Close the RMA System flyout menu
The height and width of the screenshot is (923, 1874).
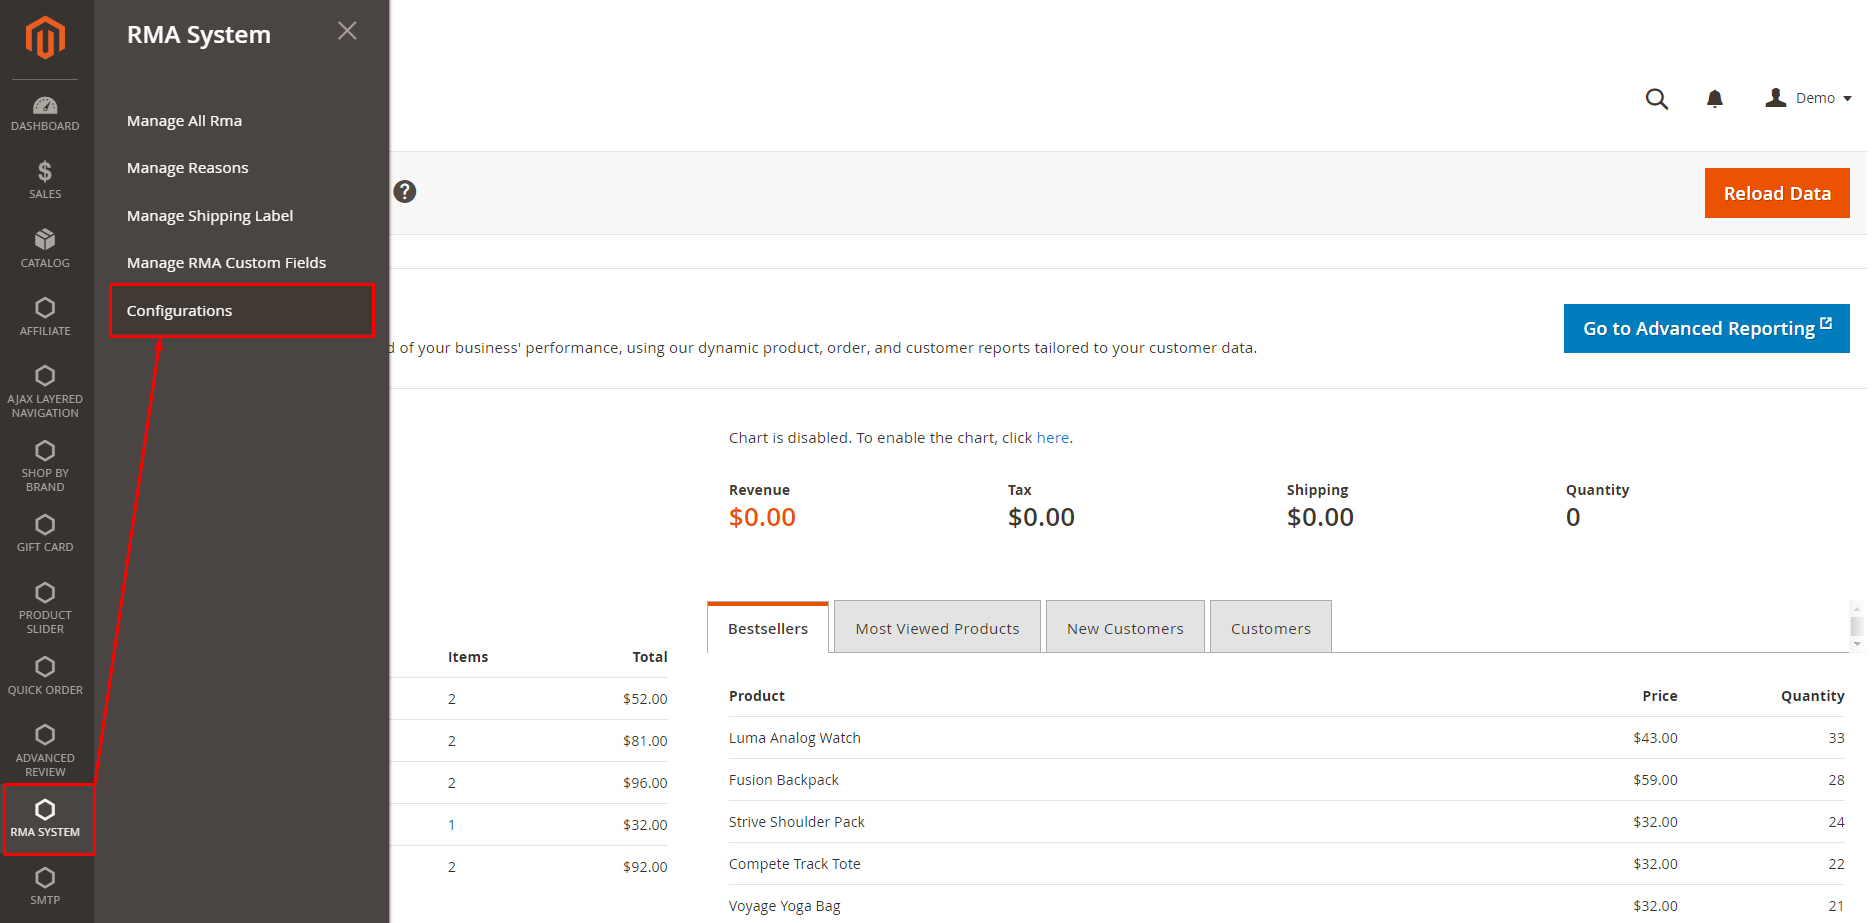click(347, 31)
